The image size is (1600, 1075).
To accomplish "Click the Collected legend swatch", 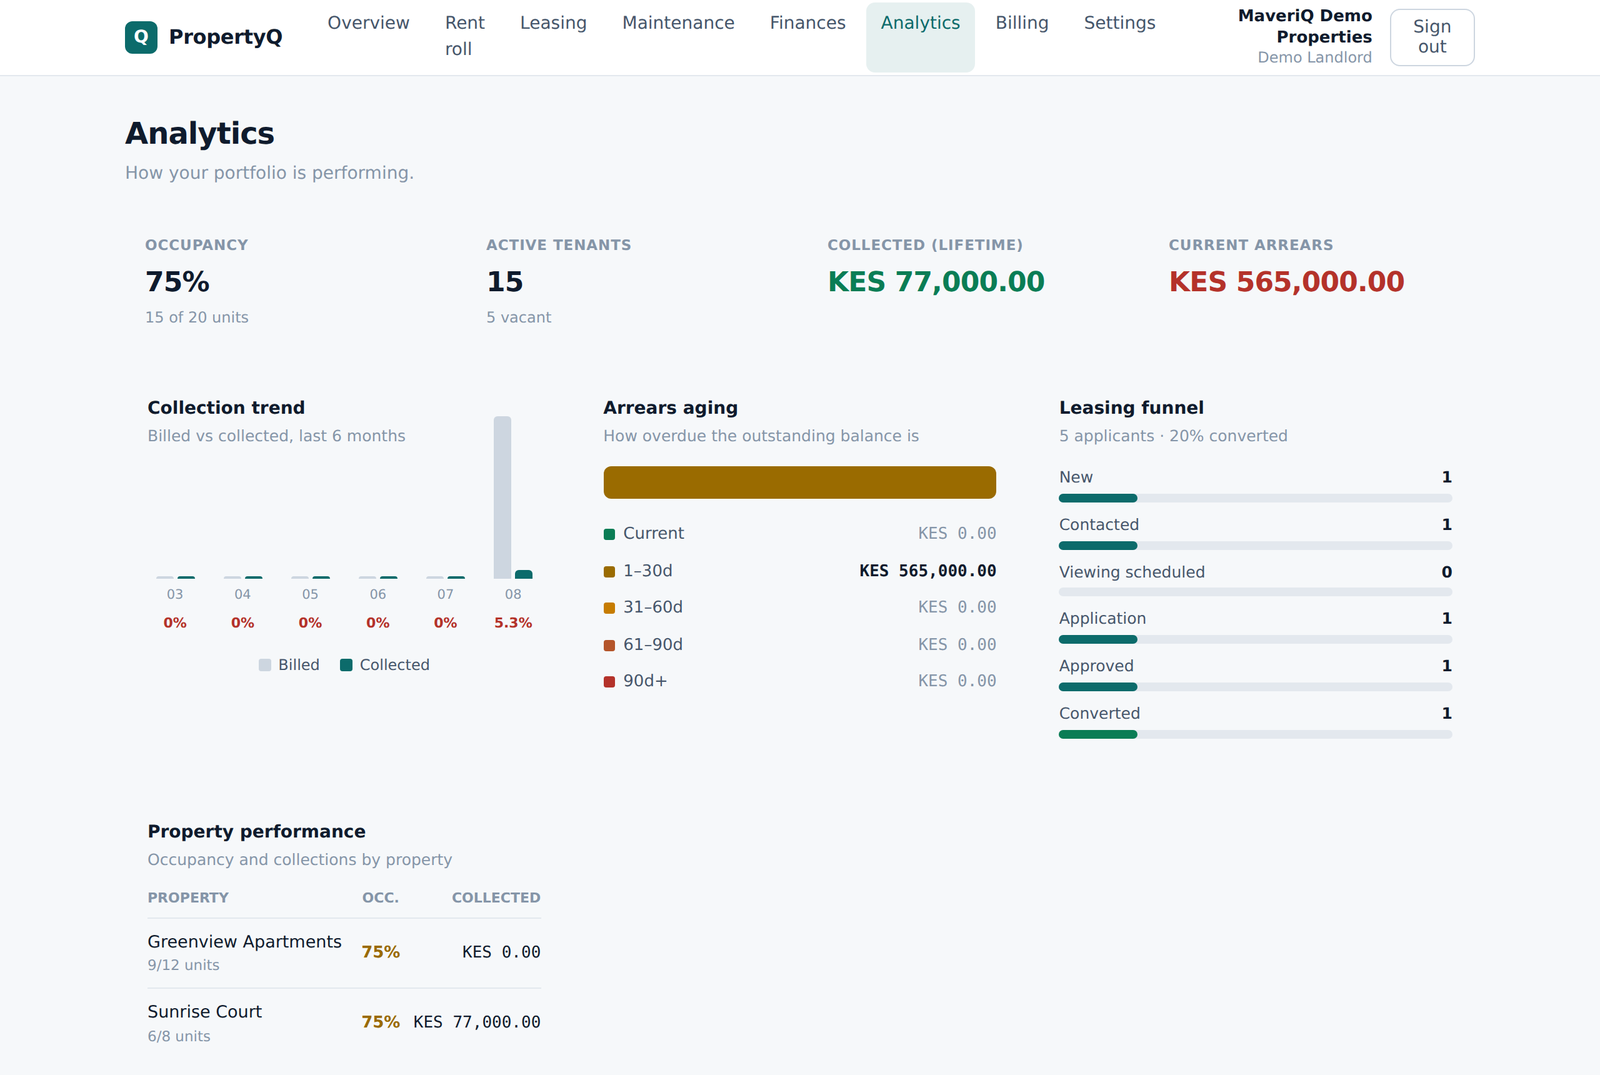I will click(x=346, y=665).
